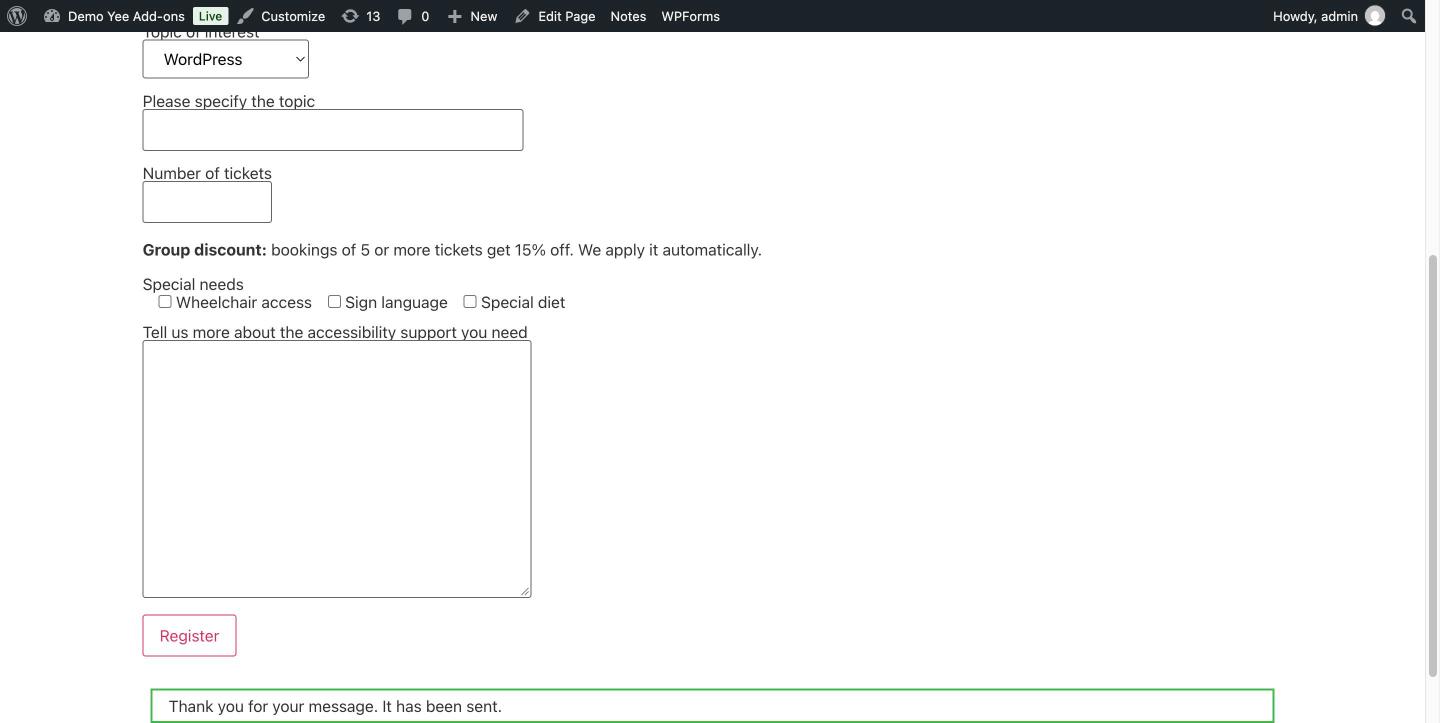Viewport: 1440px width, 723px height.
Task: Click the Edit Page pencil icon
Action: [522, 16]
